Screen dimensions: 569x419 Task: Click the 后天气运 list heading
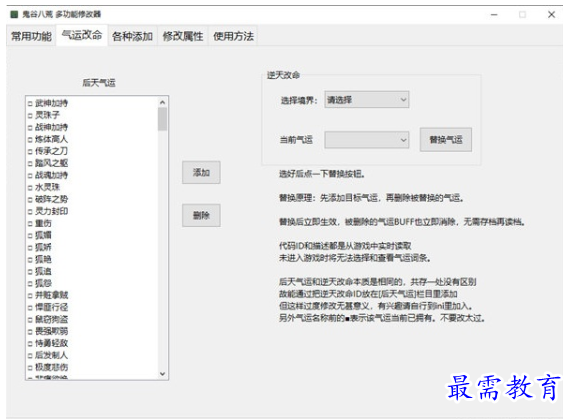coord(98,83)
